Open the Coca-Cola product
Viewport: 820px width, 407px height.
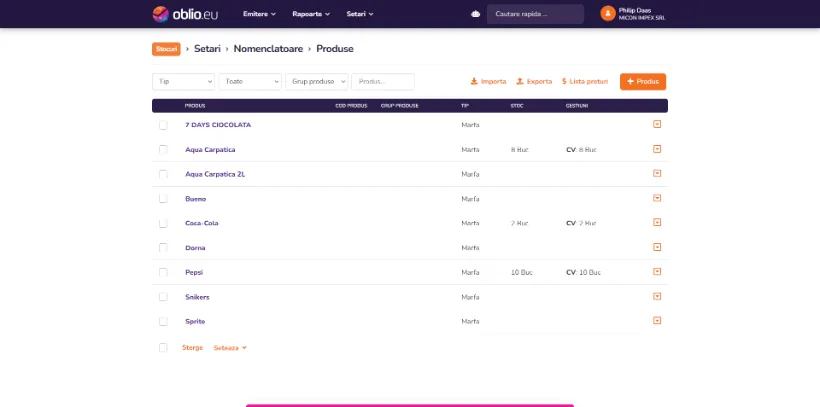(202, 223)
